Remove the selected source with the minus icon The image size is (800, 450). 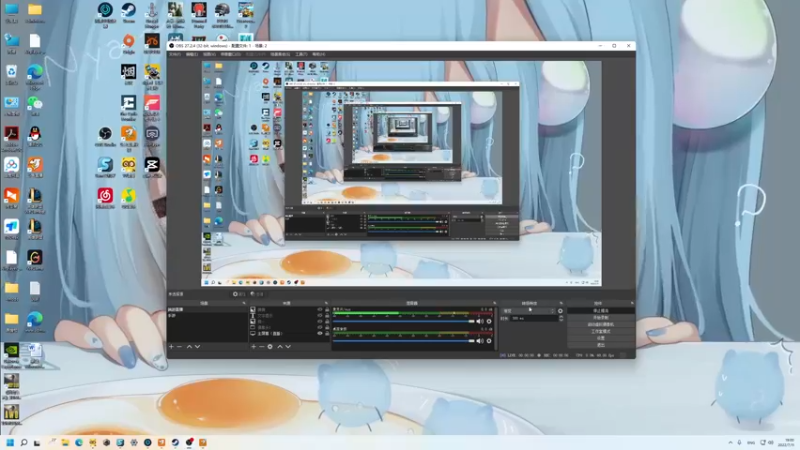262,346
